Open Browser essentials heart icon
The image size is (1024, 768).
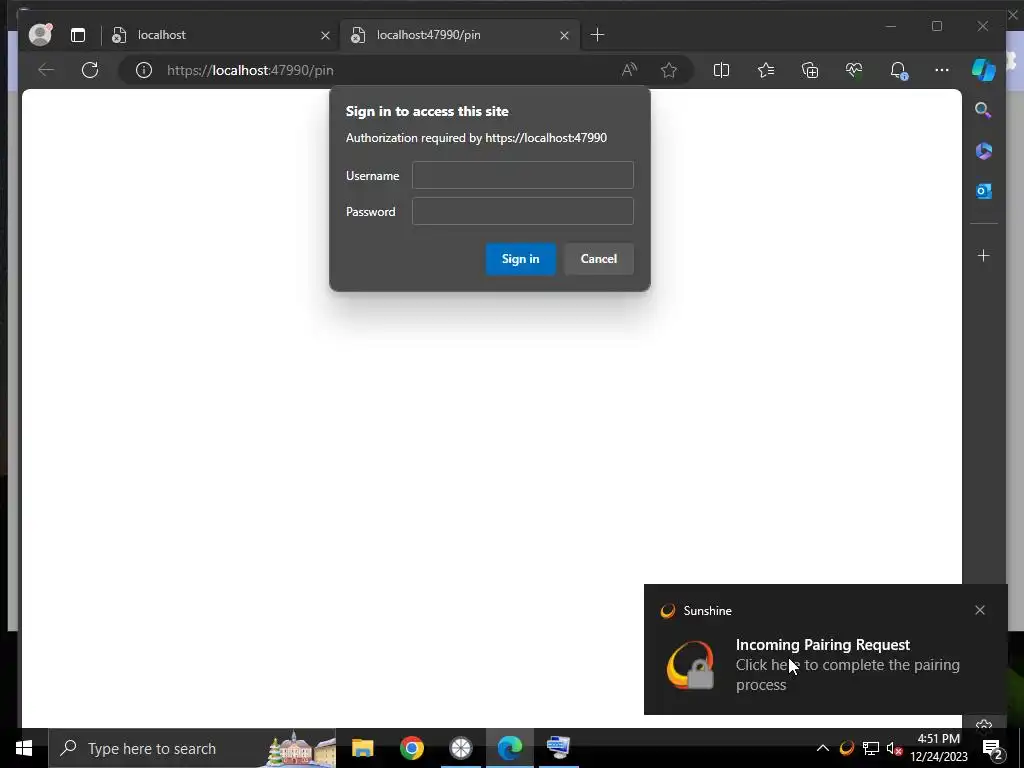(854, 70)
